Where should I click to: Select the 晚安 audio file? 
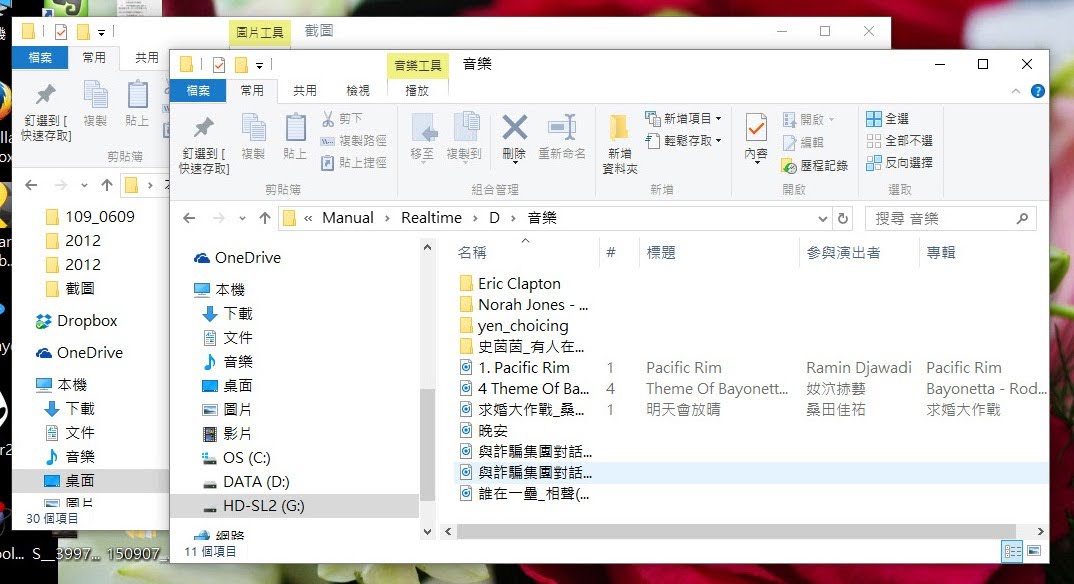coord(484,431)
